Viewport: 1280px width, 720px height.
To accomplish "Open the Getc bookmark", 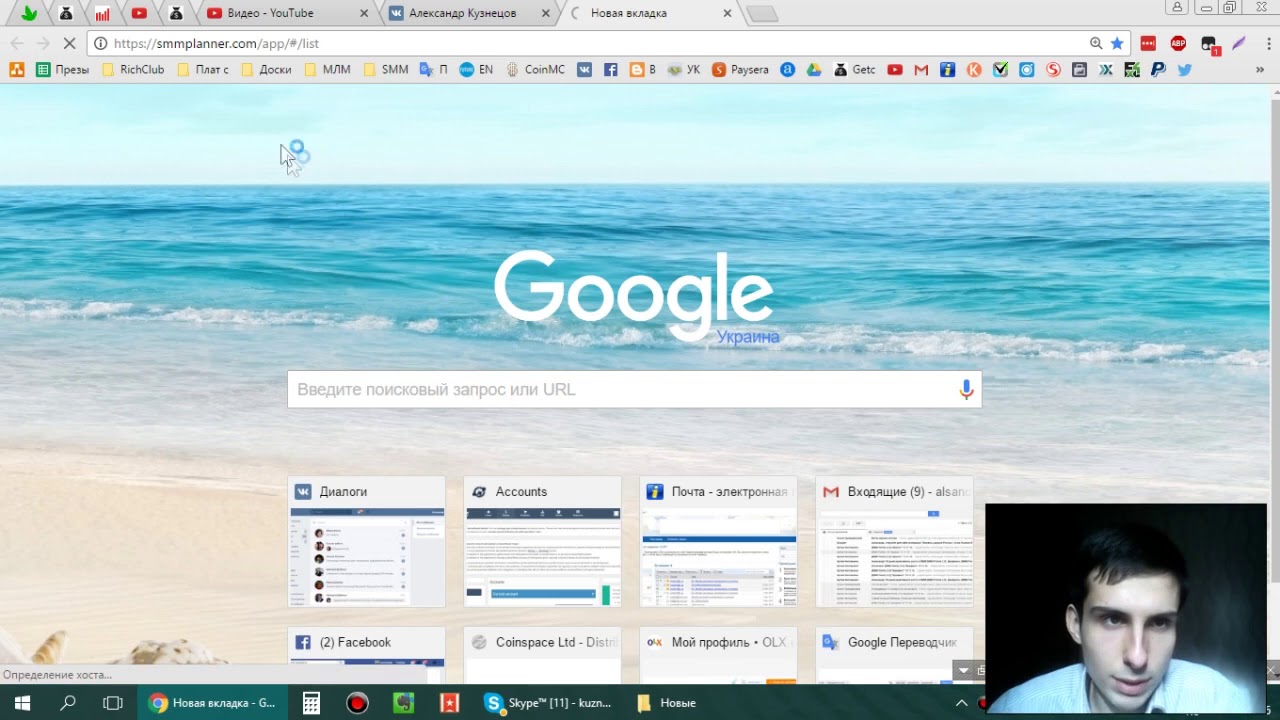I will click(854, 69).
